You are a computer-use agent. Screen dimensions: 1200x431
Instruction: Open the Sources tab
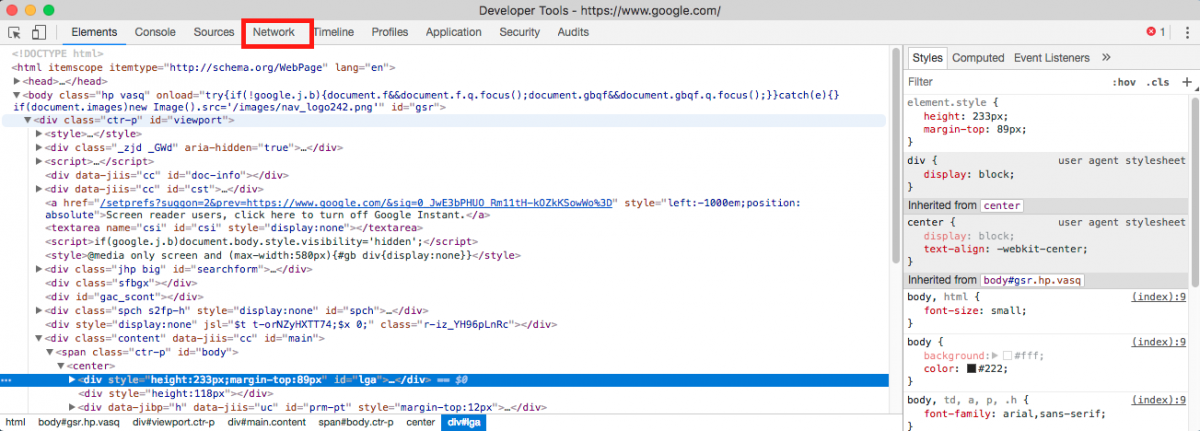[x=214, y=32]
